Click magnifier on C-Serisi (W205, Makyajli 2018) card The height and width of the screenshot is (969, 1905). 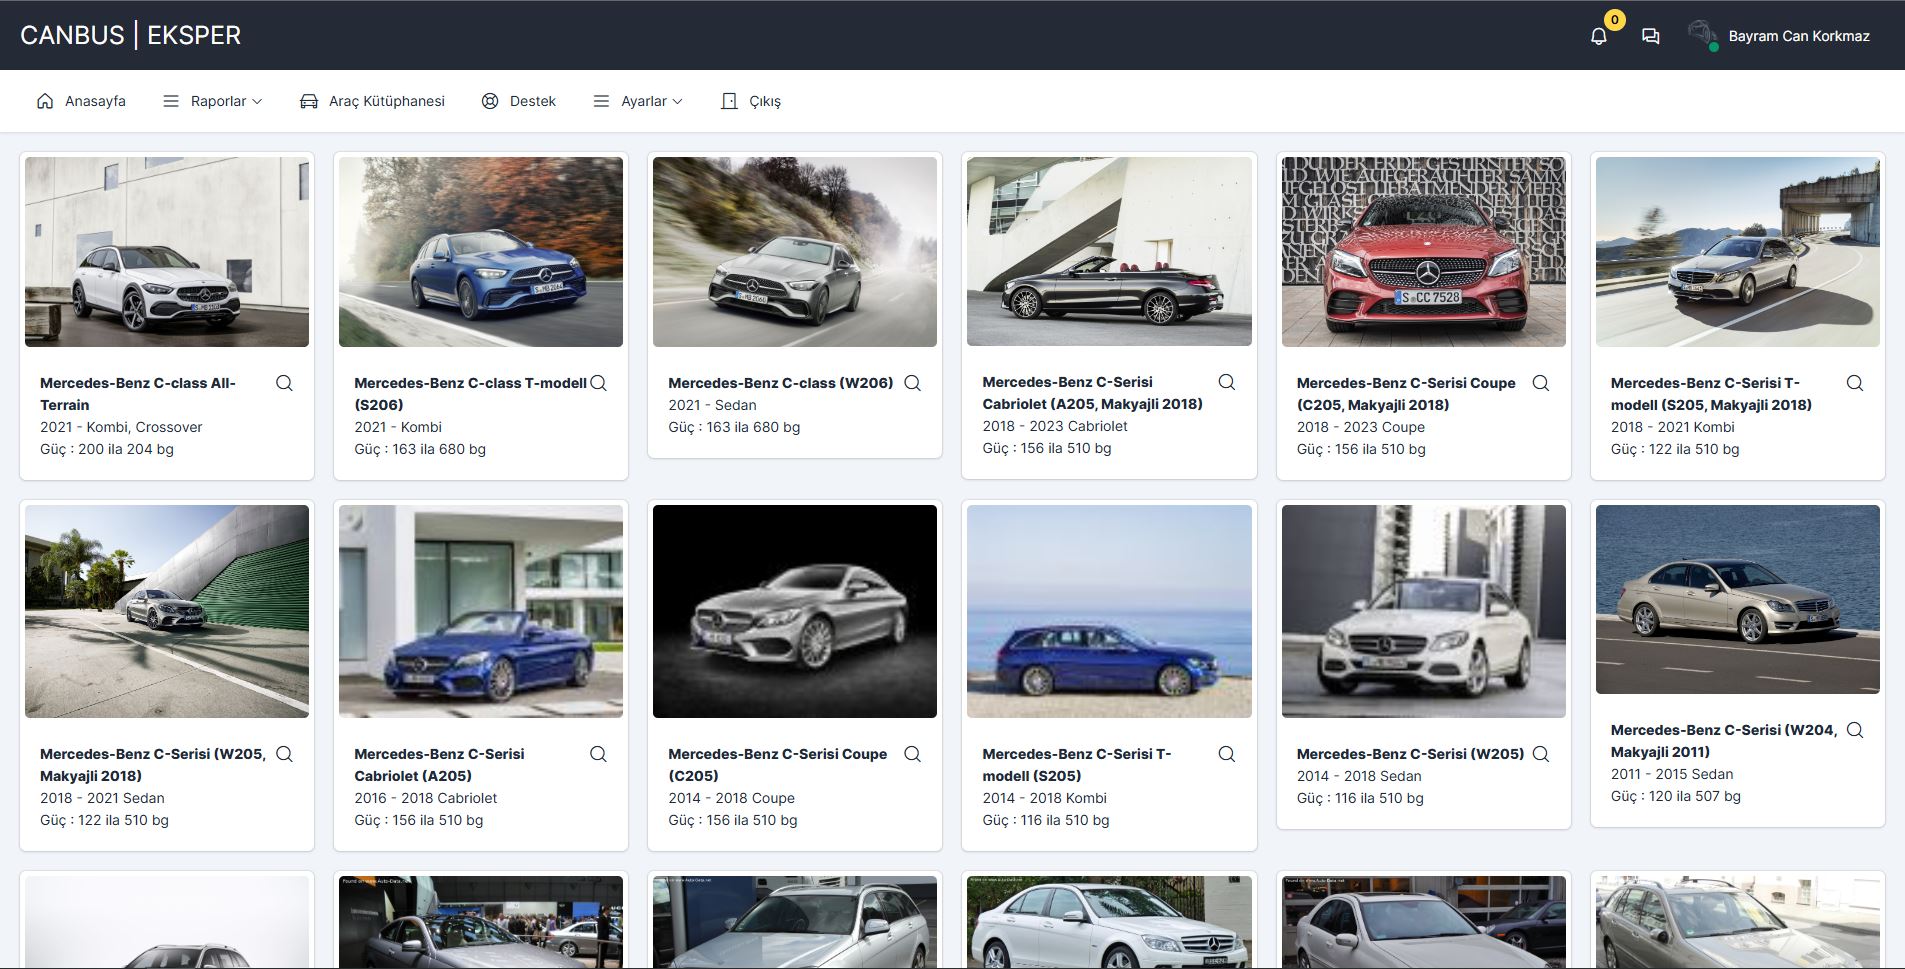[284, 754]
